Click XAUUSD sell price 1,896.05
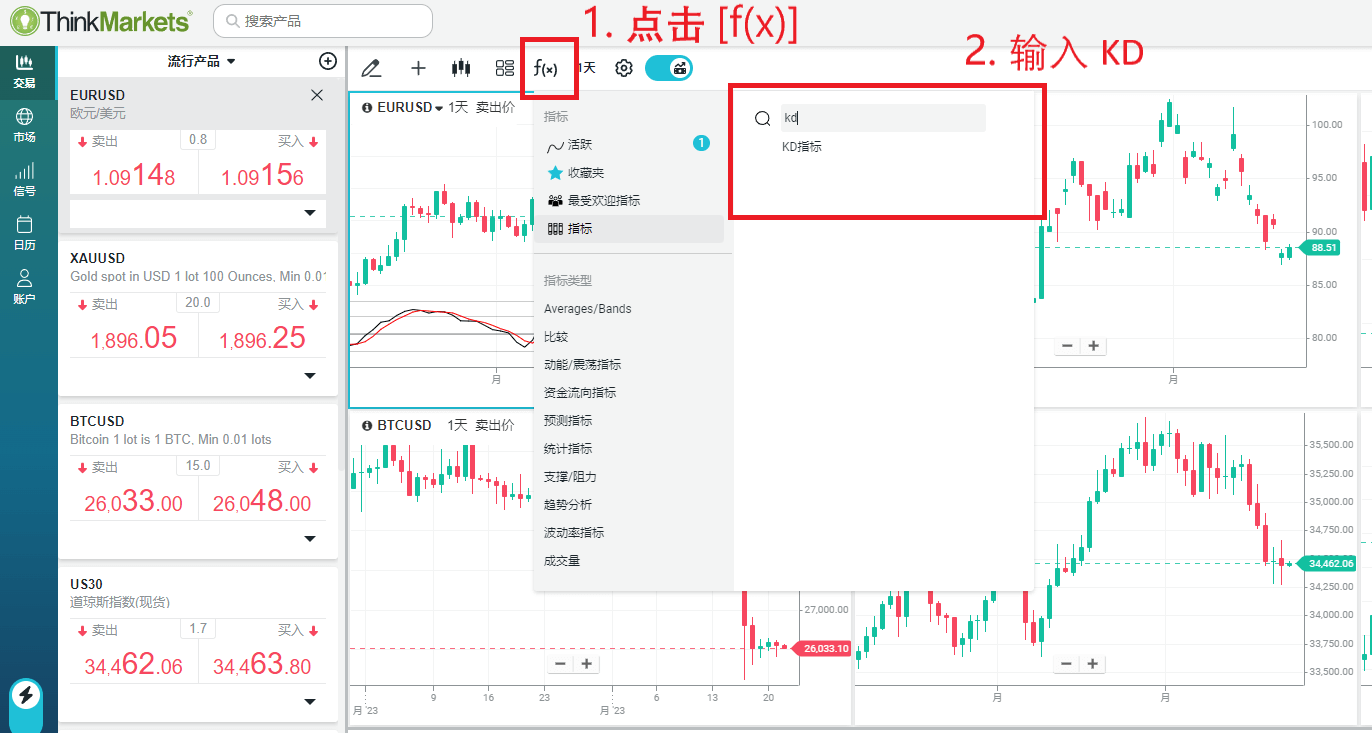 (x=134, y=339)
